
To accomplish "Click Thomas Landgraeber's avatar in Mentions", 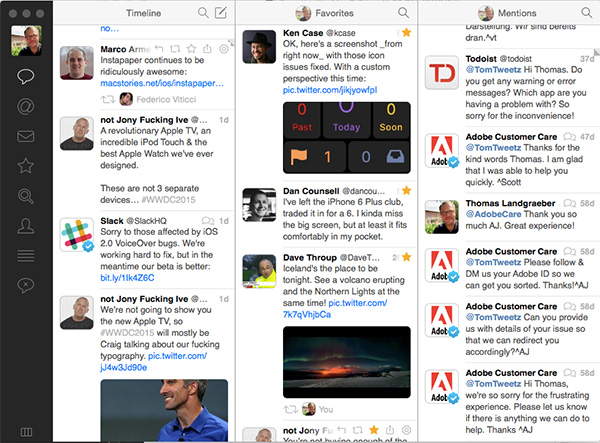I will [x=442, y=217].
